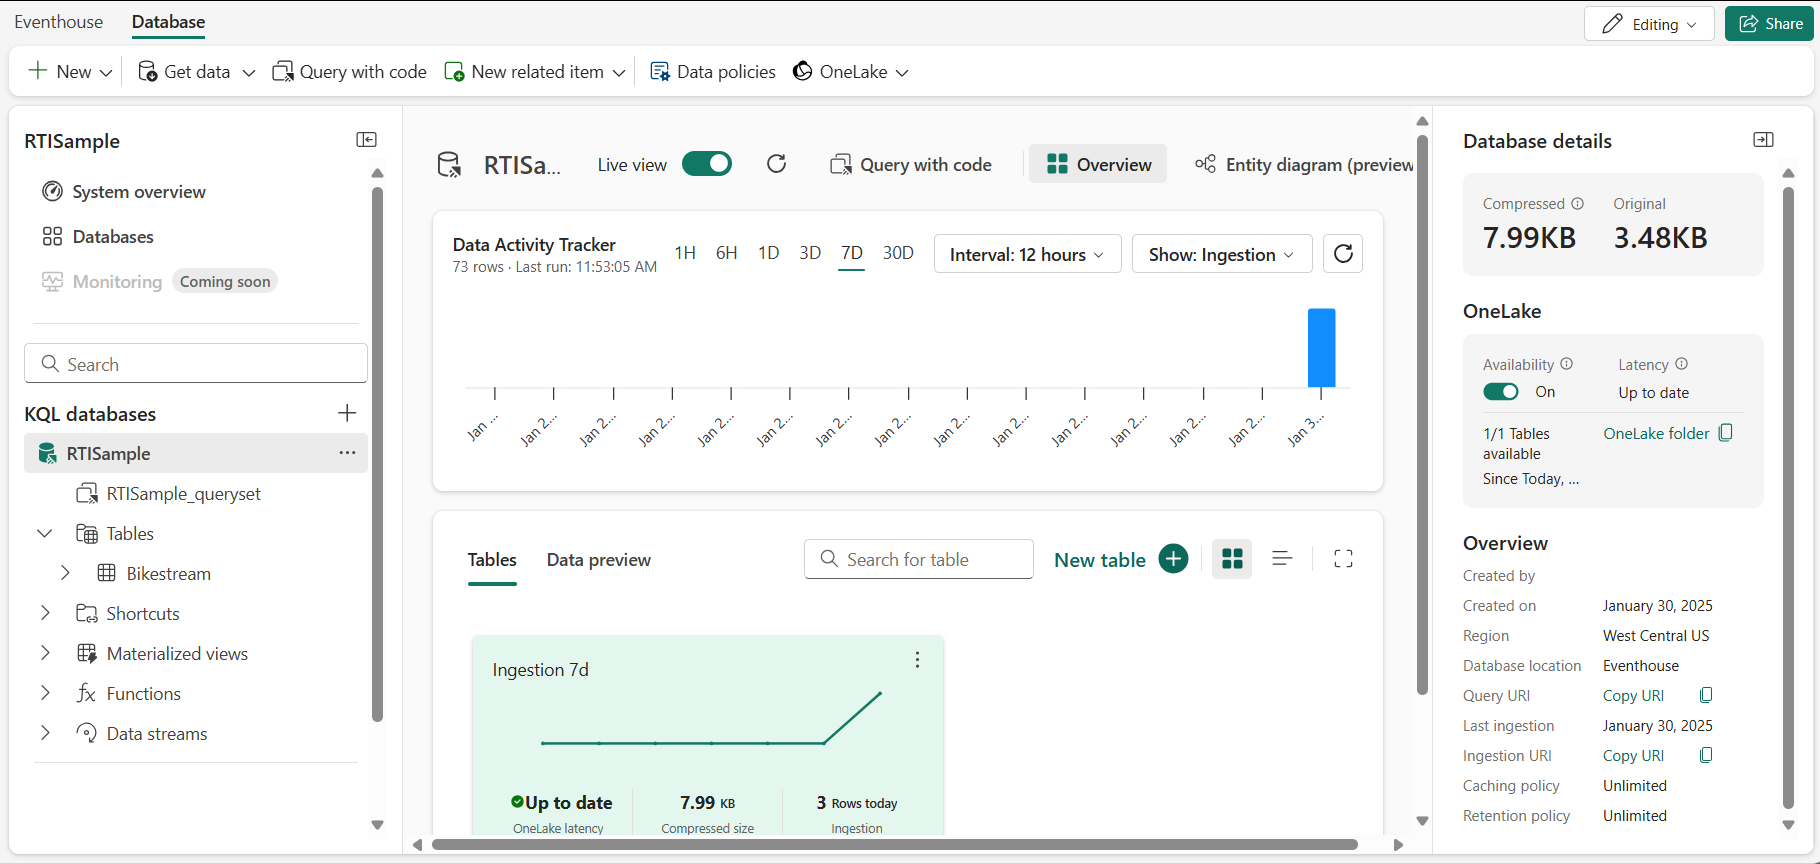
Task: Click Copy URI for Query URI
Action: coord(1633,696)
